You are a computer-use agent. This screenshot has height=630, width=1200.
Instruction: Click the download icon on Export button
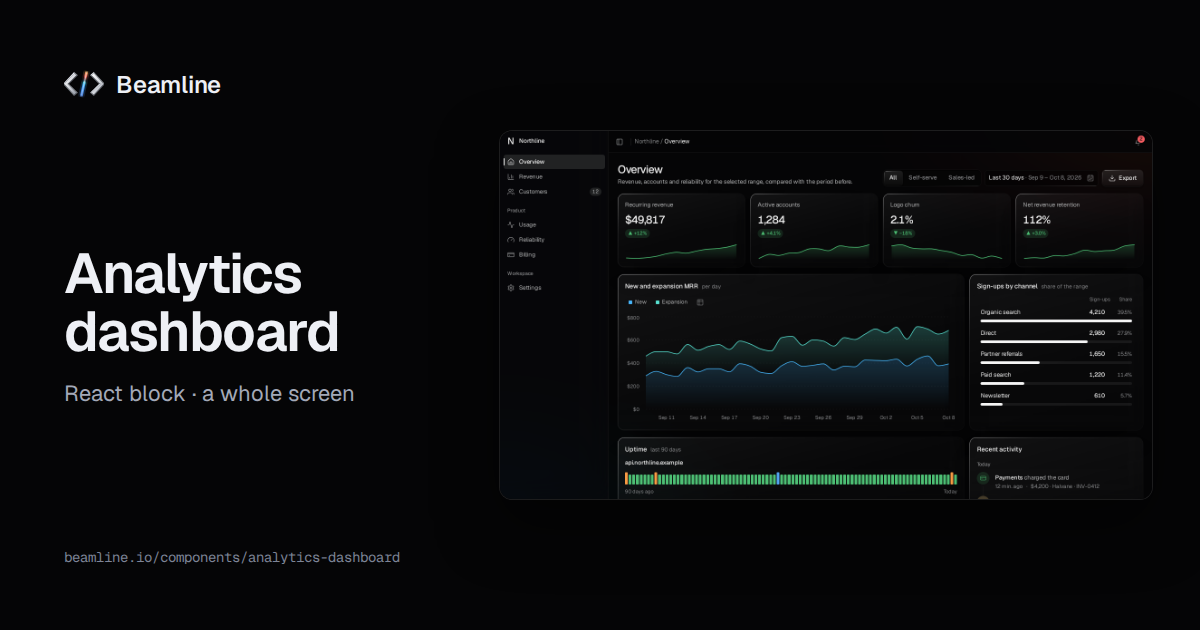pyautogui.click(x=1112, y=178)
